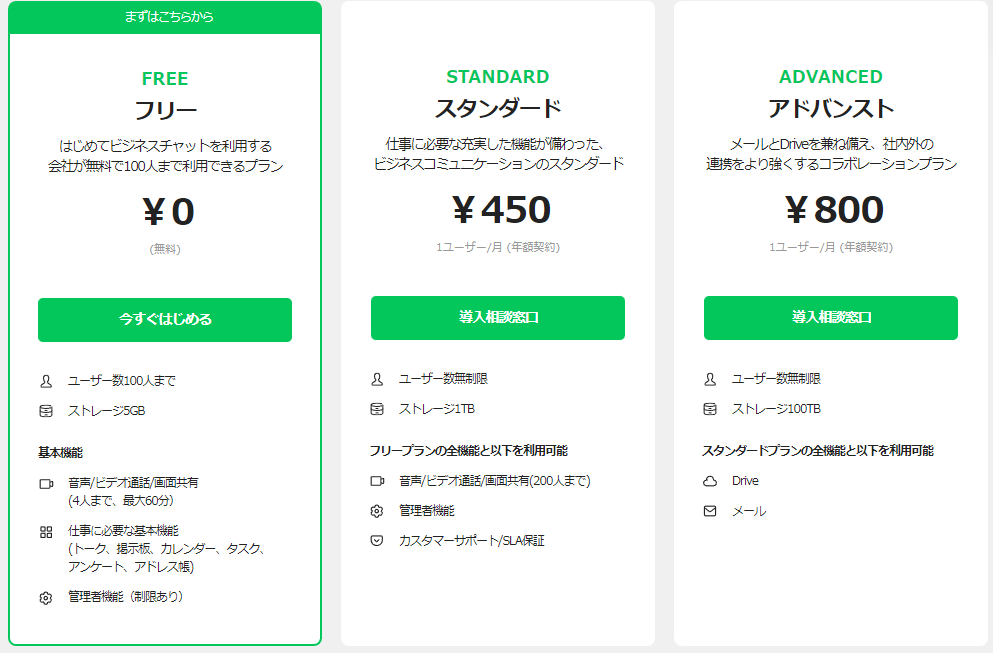
Task: Click the video camera icon in Free plan
Action: [45, 483]
